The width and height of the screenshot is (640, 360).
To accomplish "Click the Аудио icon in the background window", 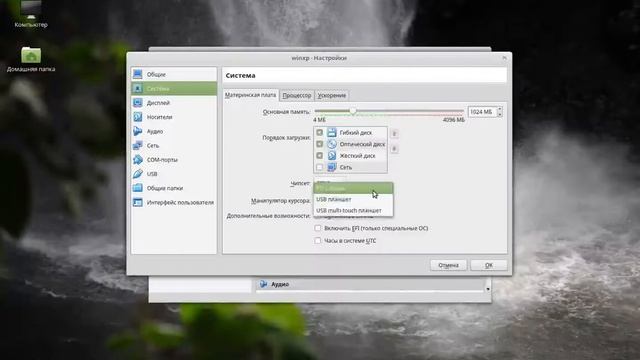I will 264,284.
